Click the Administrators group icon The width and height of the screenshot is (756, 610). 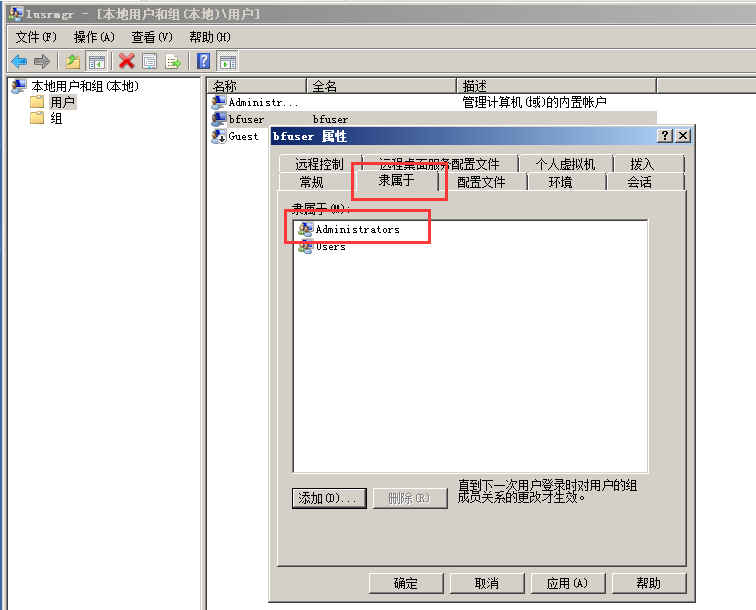coord(305,230)
